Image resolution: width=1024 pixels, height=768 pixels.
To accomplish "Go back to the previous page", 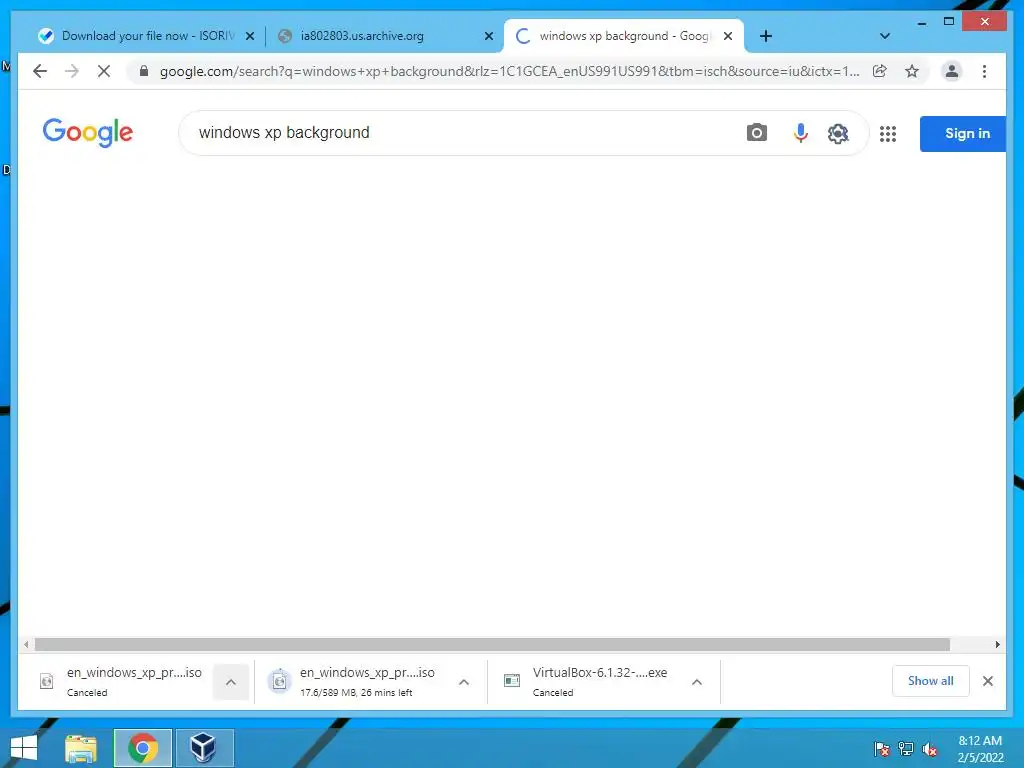I will point(40,71).
